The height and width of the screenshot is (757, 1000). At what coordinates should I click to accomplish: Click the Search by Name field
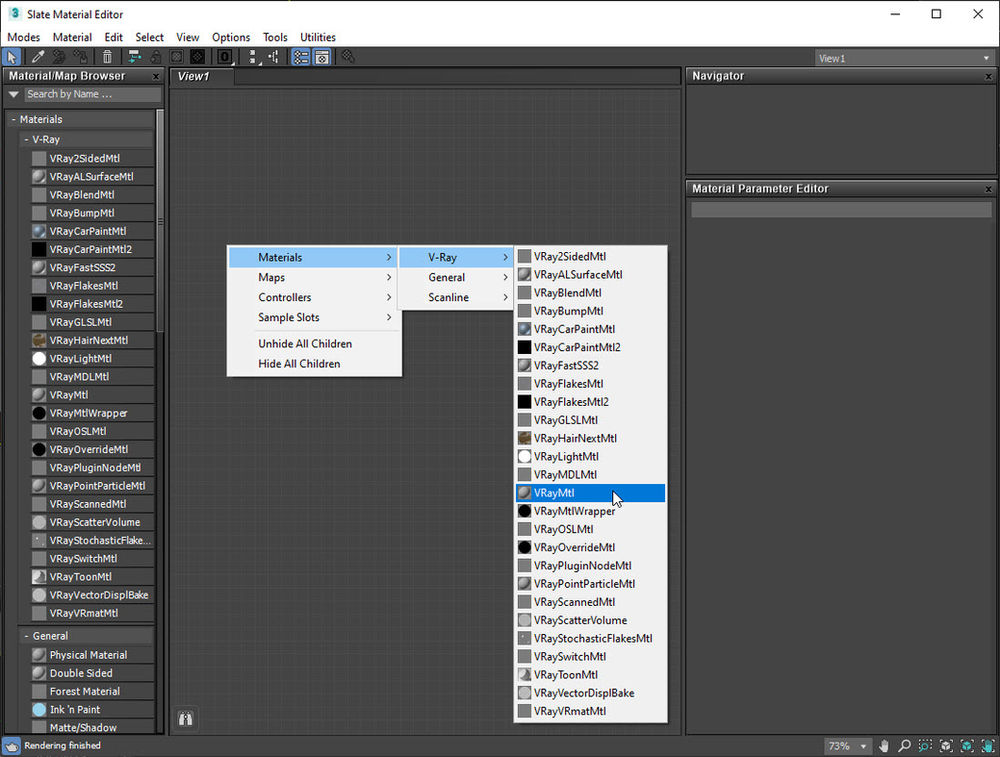point(90,94)
